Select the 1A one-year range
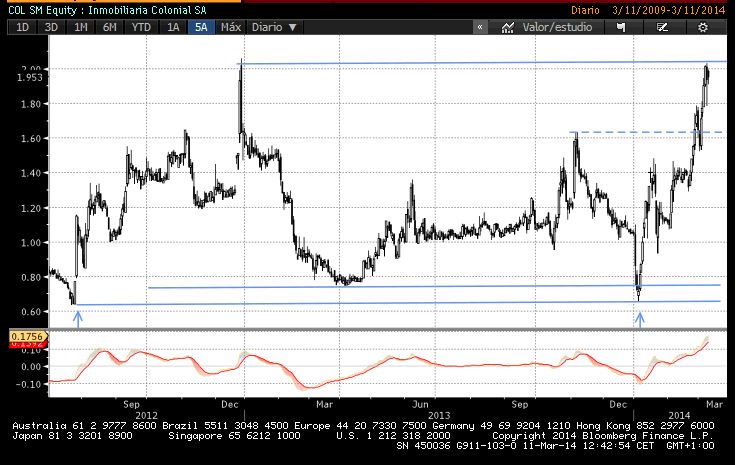Image resolution: width=736 pixels, height=465 pixels. pos(173,27)
